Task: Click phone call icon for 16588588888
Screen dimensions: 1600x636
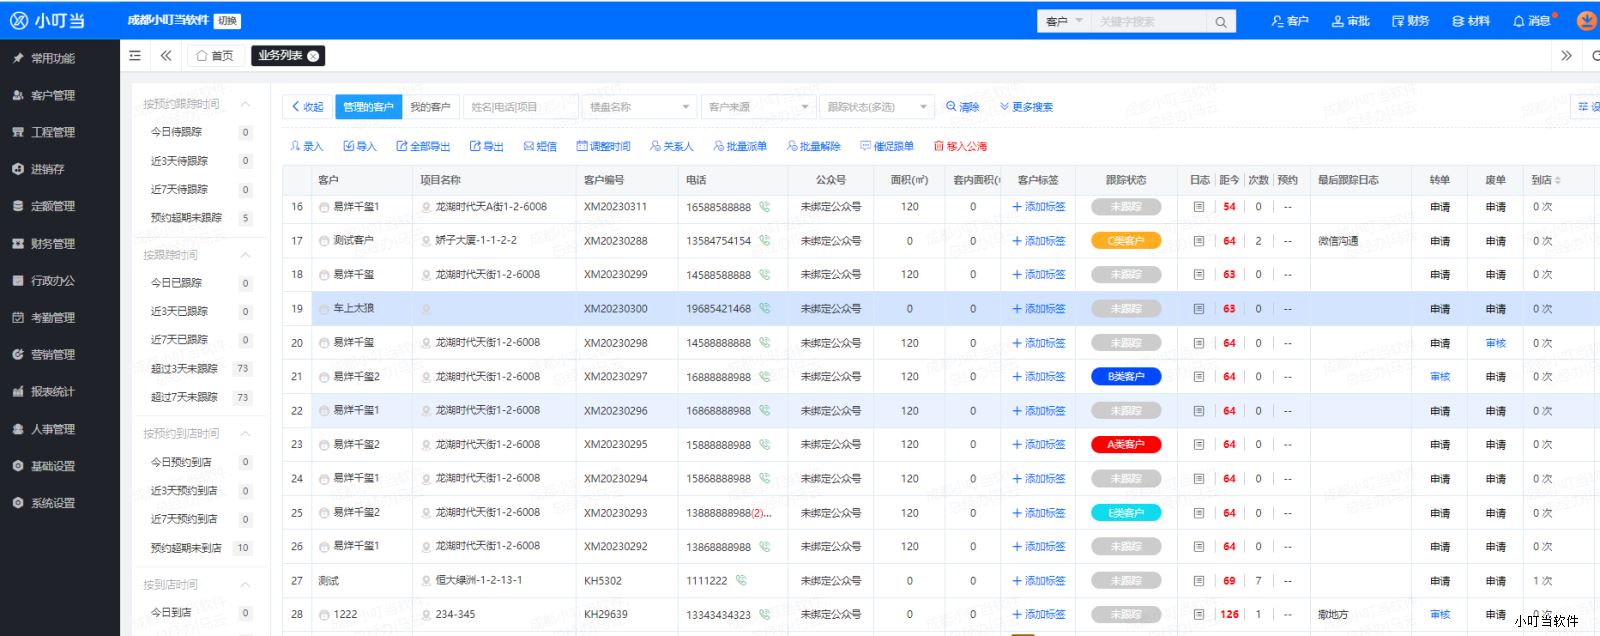Action: 765,207
